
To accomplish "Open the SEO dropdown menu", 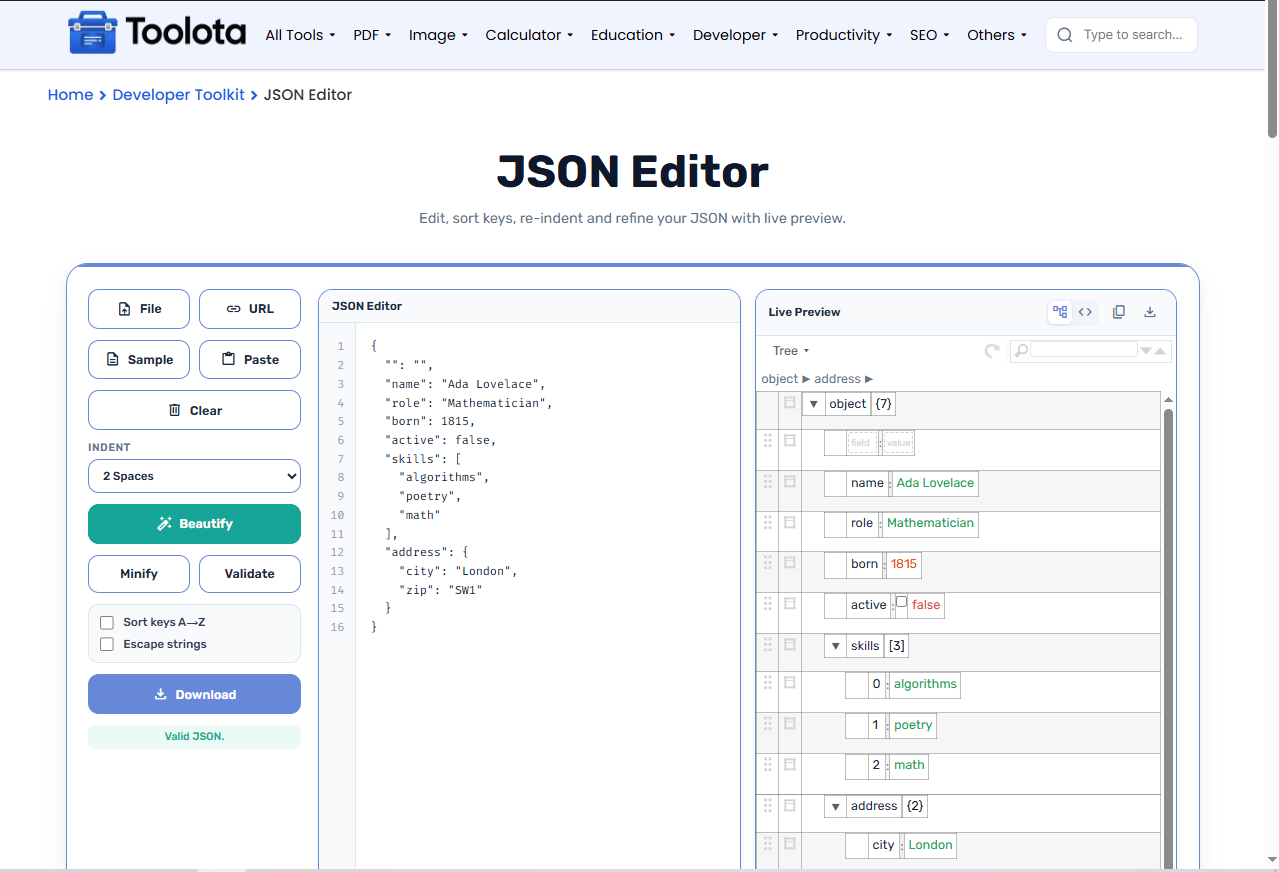I will pos(929,35).
